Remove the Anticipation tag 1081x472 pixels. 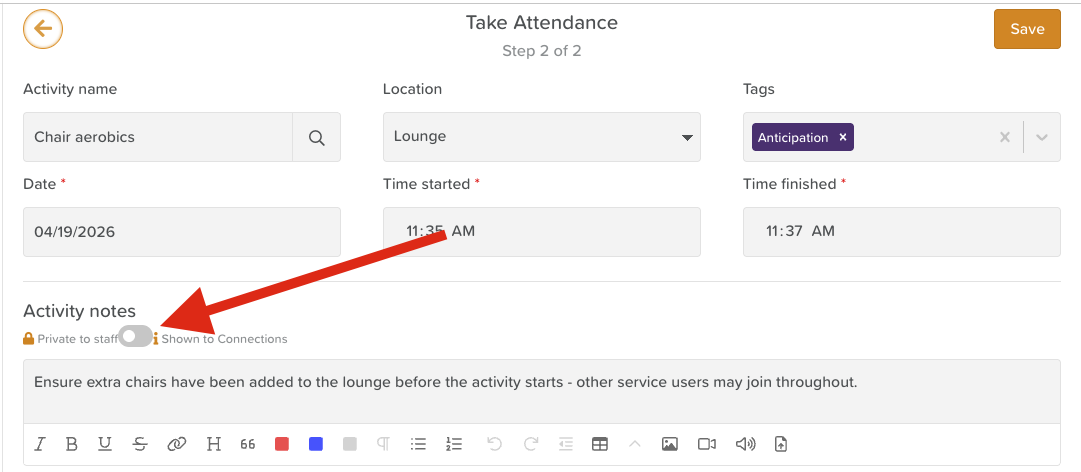[843, 138]
